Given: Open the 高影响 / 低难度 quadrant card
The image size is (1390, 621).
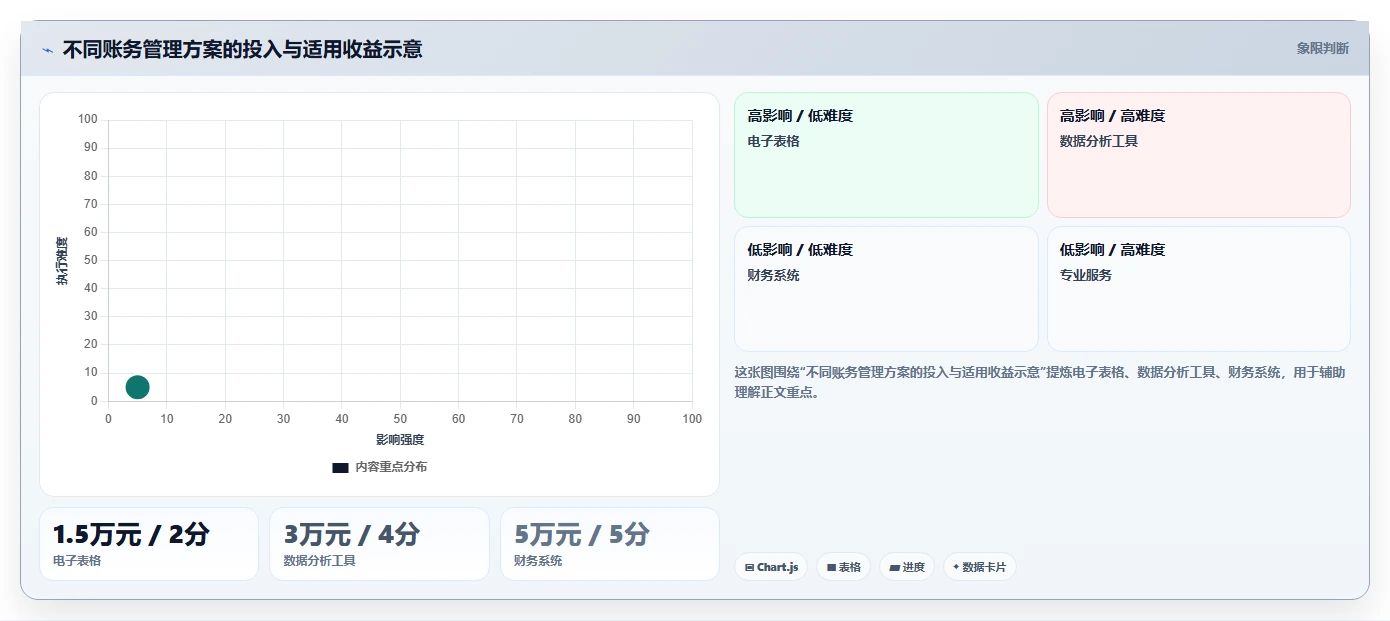Looking at the screenshot, I should click(887, 155).
